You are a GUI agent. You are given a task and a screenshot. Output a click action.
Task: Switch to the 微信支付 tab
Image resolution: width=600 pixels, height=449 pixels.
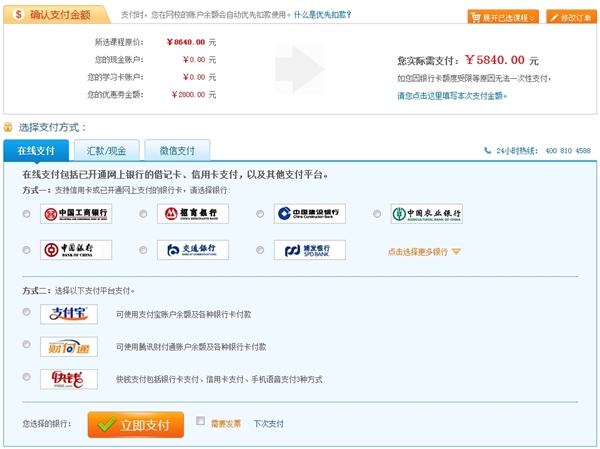coord(178,151)
